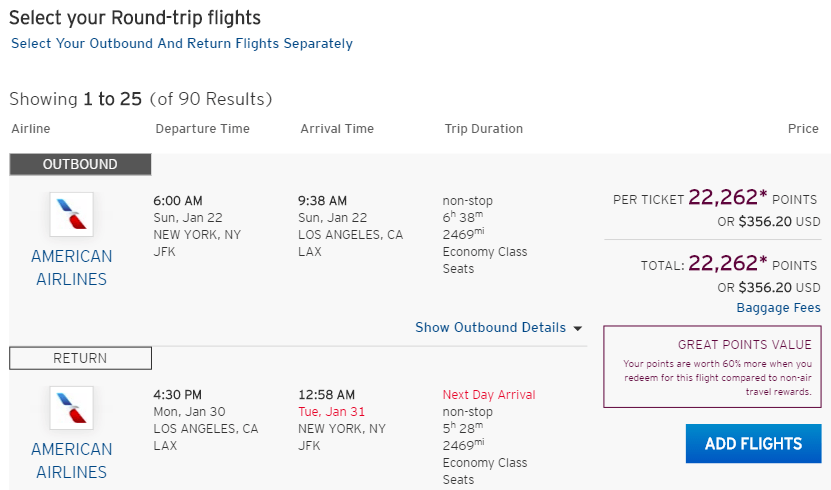Expand Show Outbound Details arrow
Screen dimensions: 831x490
click(x=578, y=328)
